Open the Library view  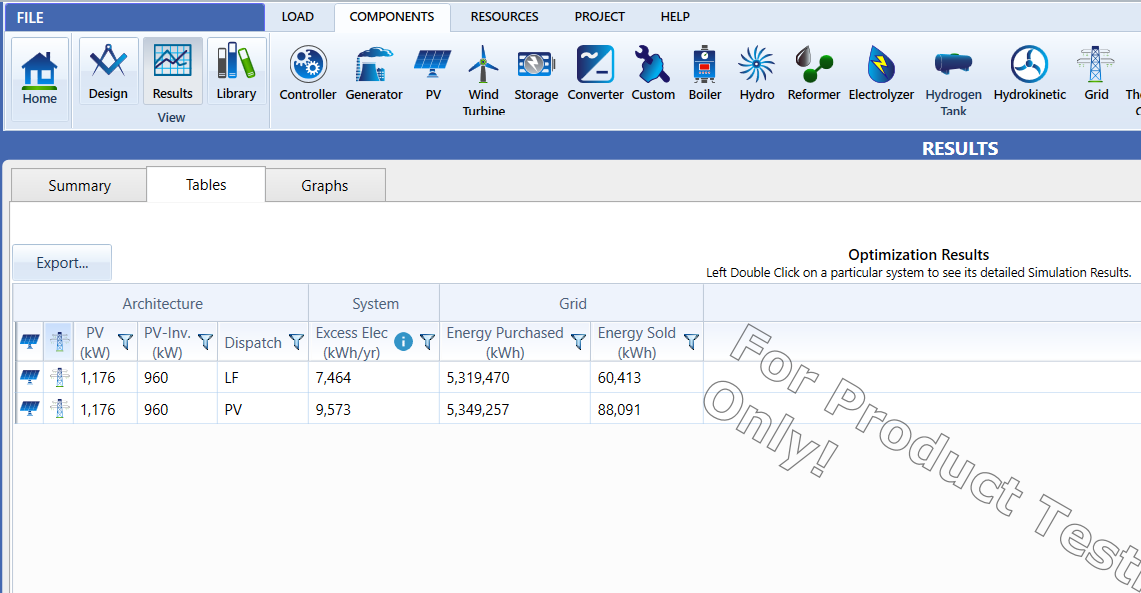[236, 72]
